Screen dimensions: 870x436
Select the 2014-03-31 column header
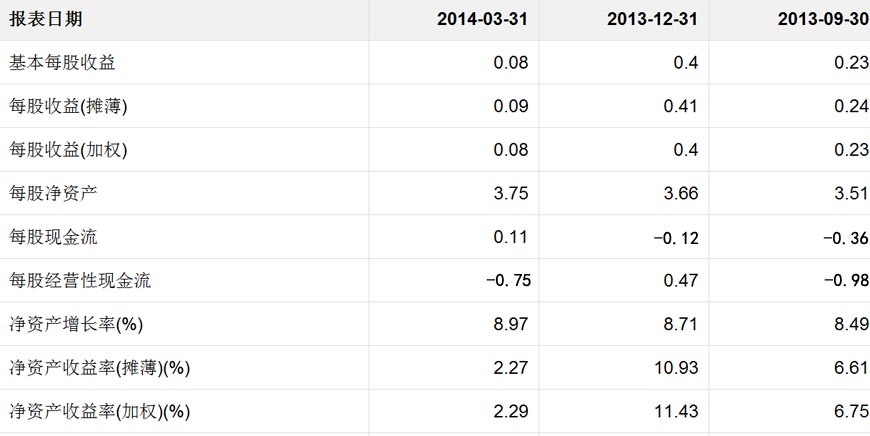482,19
